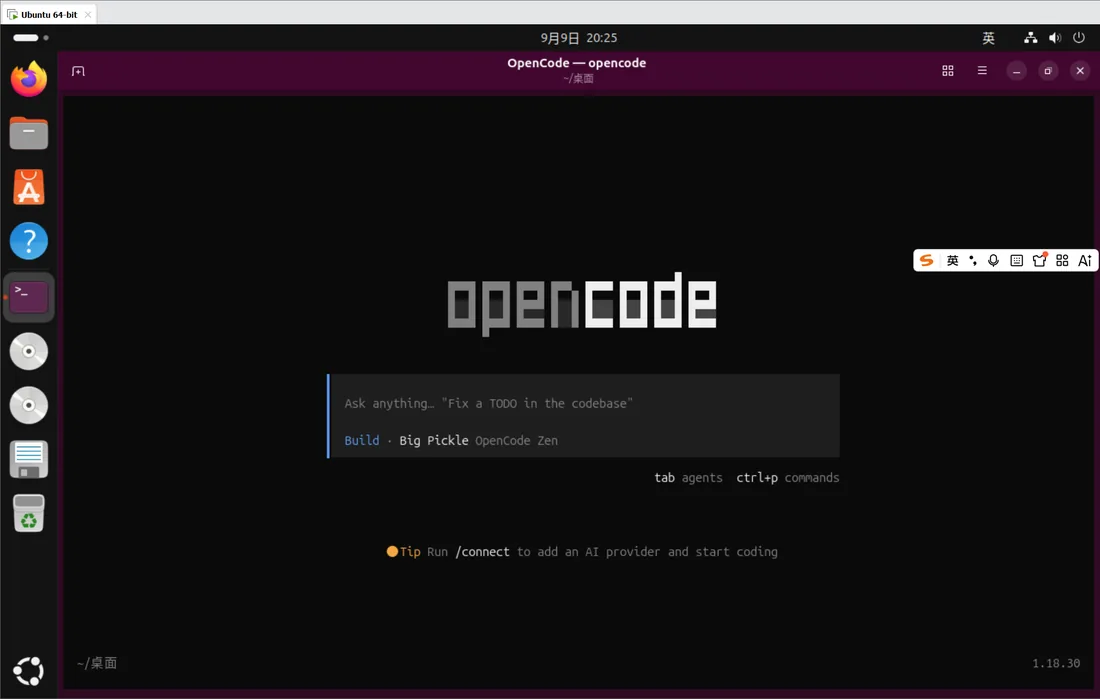Add a new terminal tab

(79, 71)
